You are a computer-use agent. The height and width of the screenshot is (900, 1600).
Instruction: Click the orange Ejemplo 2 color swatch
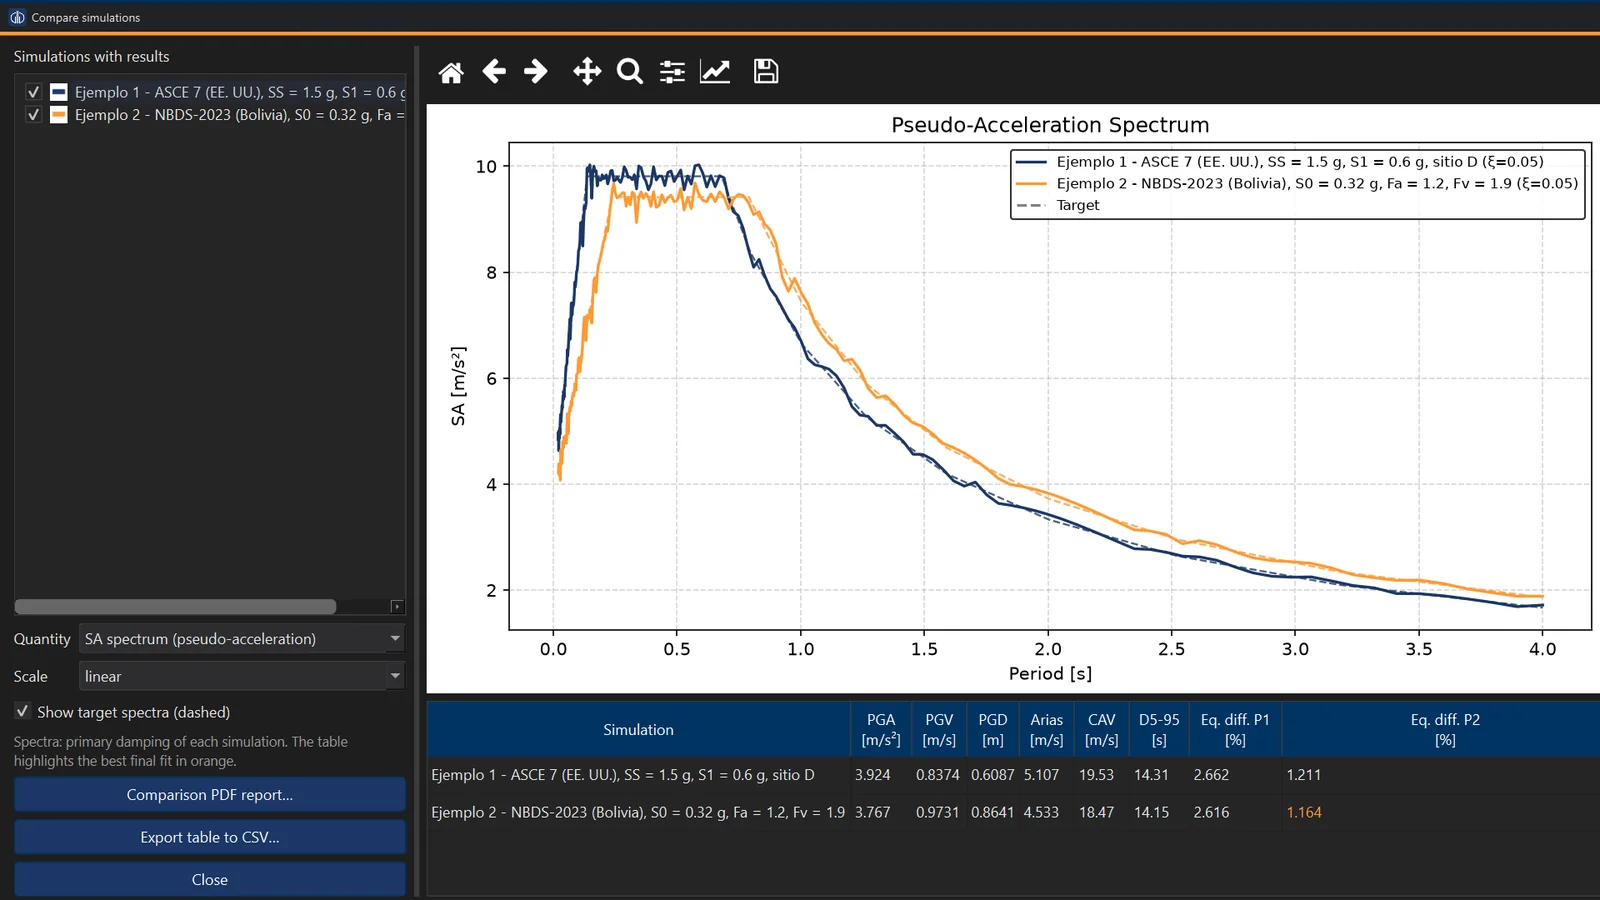(59, 115)
